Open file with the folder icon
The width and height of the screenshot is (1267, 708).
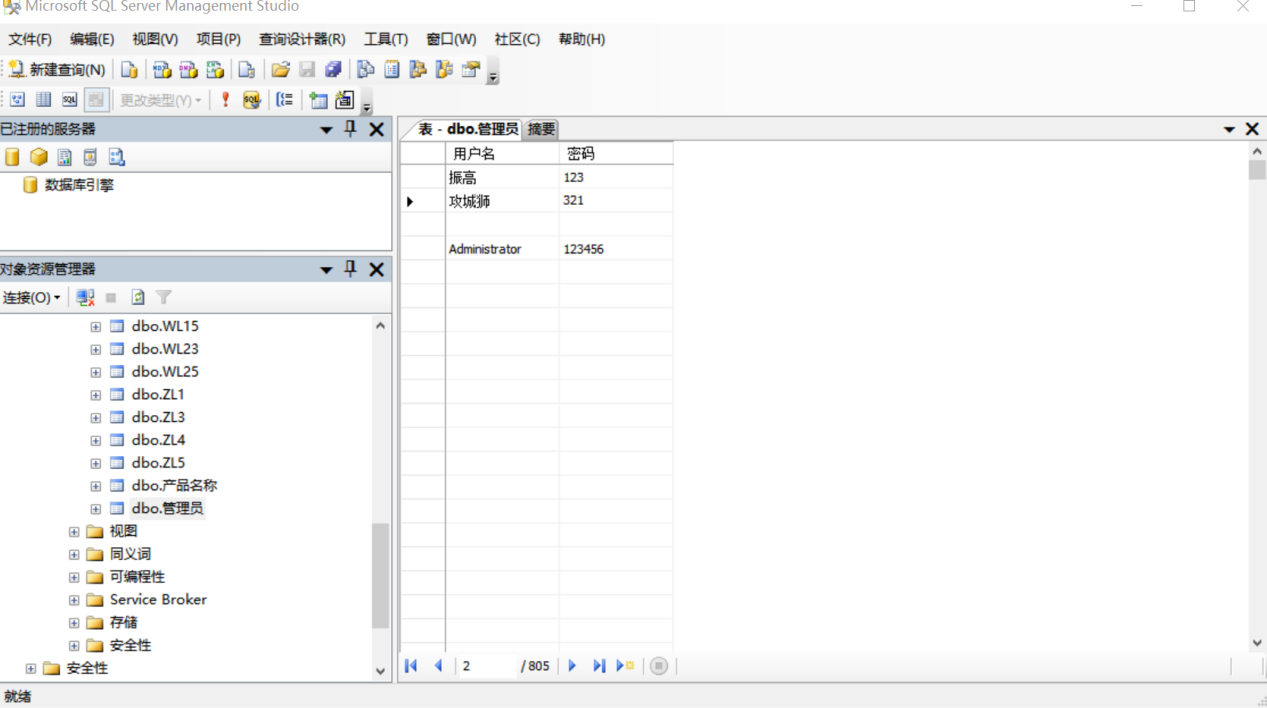coord(280,70)
